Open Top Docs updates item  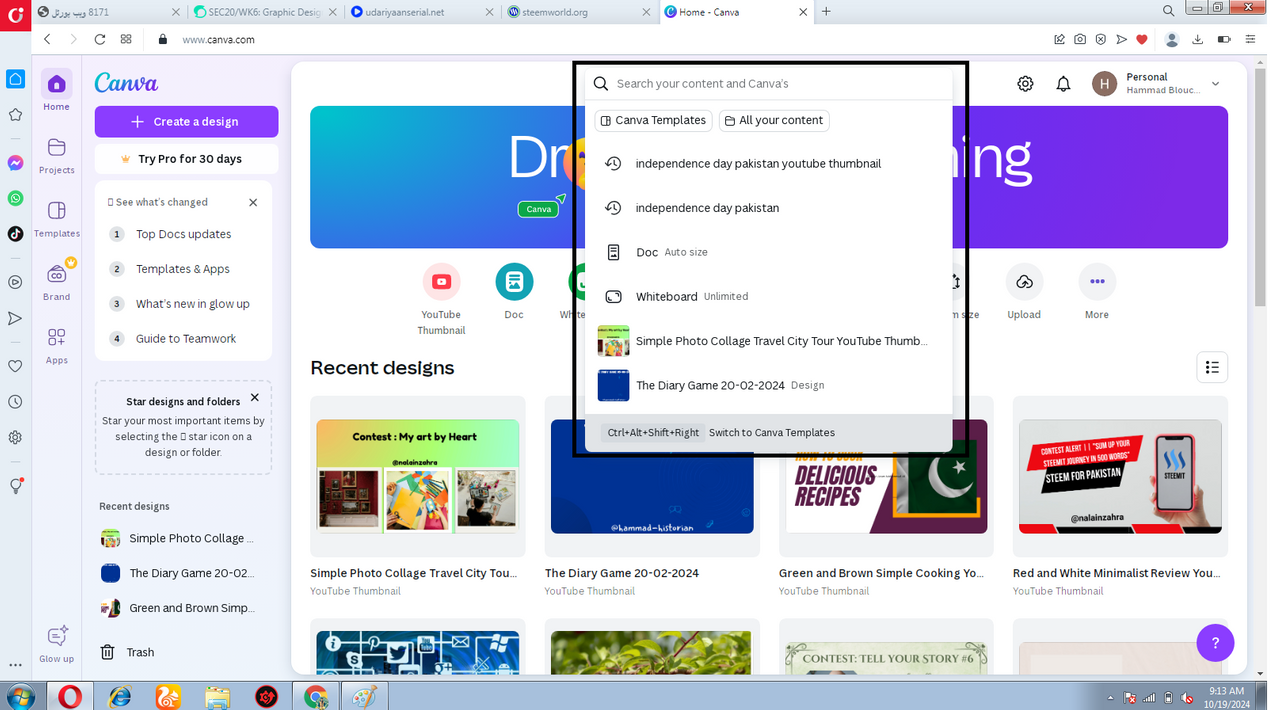[x=183, y=234]
